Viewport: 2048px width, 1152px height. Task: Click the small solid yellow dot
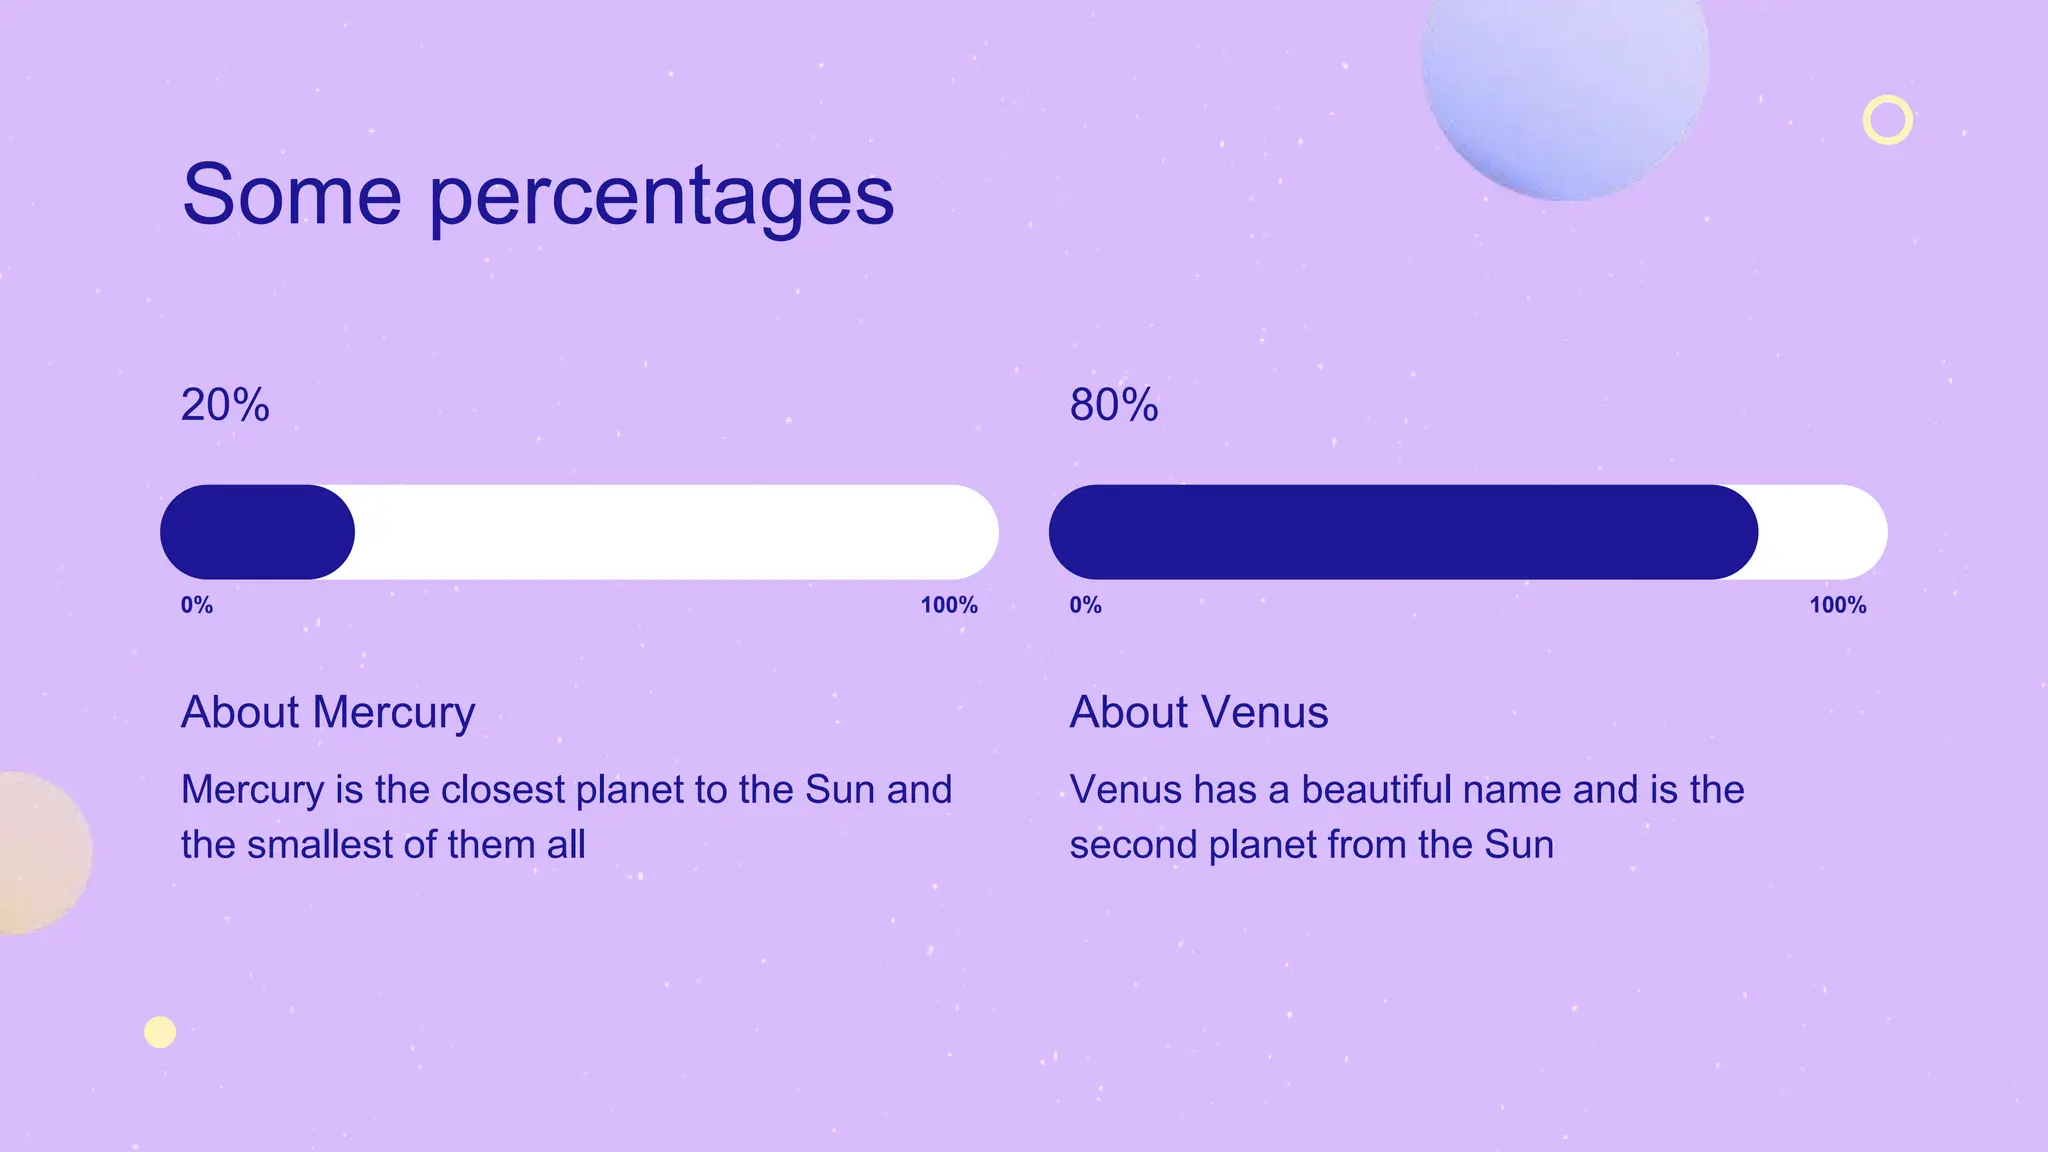(160, 1032)
